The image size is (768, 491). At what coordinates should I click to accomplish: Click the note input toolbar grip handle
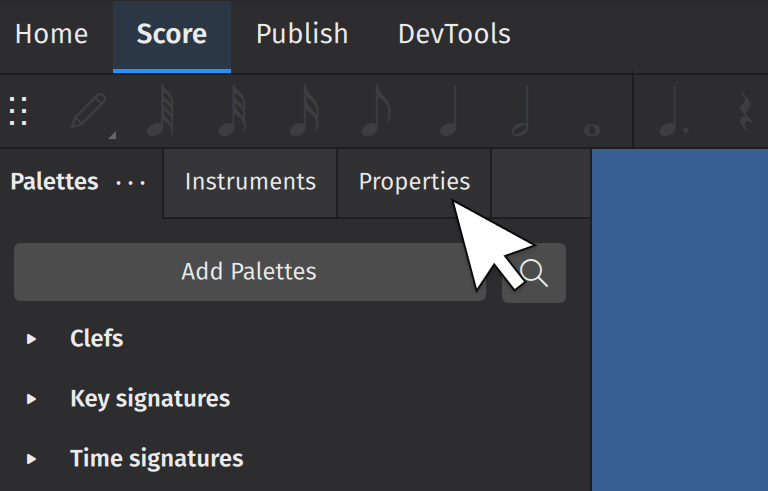coord(18,111)
